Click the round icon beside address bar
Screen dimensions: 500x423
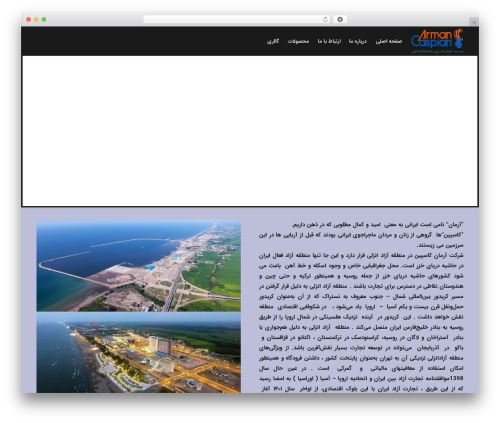pyautogui.click(x=340, y=19)
